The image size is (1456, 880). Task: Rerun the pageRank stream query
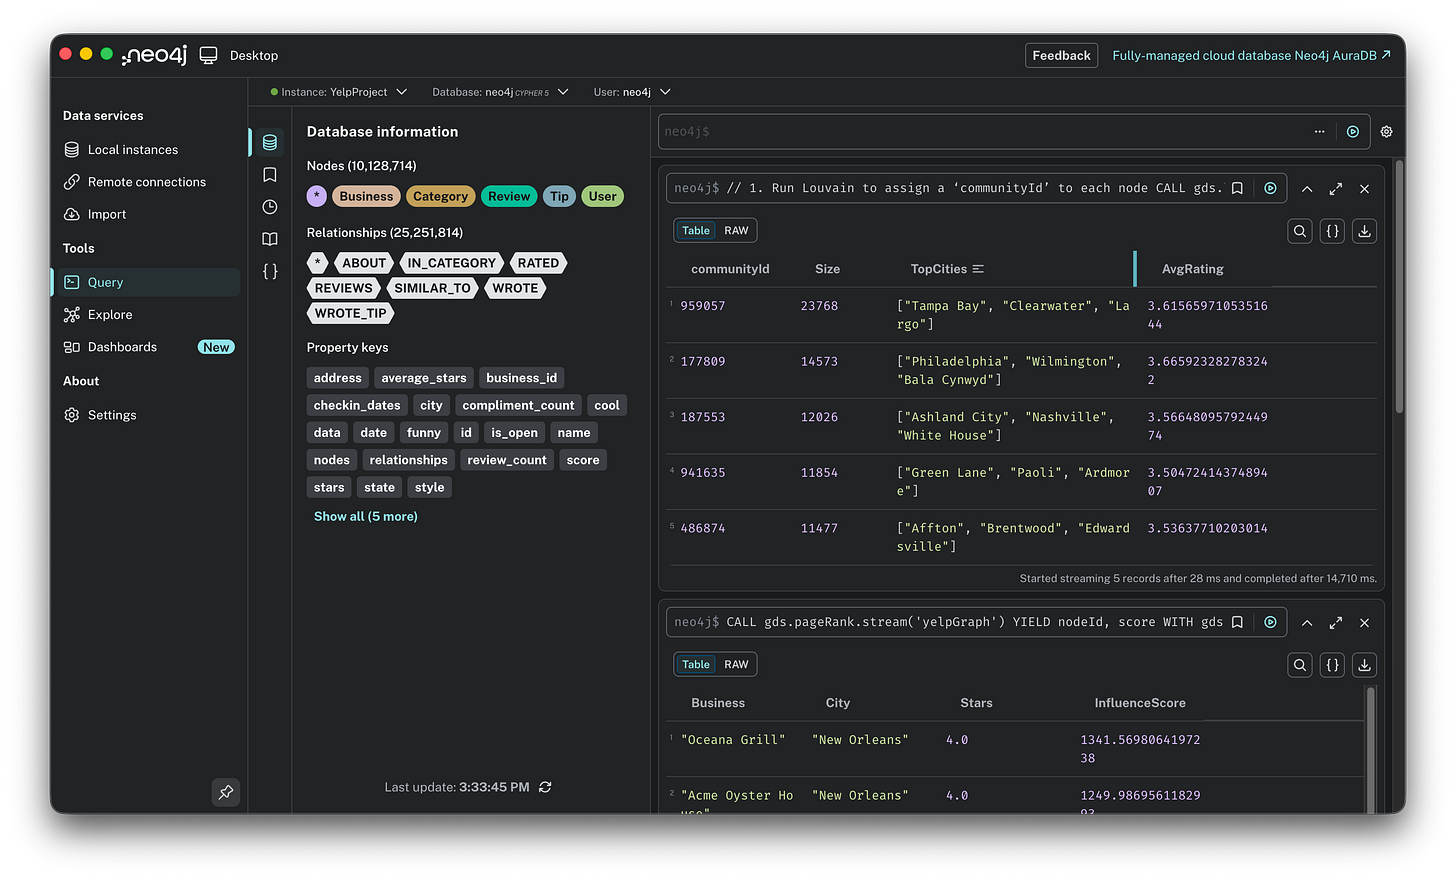(1270, 622)
